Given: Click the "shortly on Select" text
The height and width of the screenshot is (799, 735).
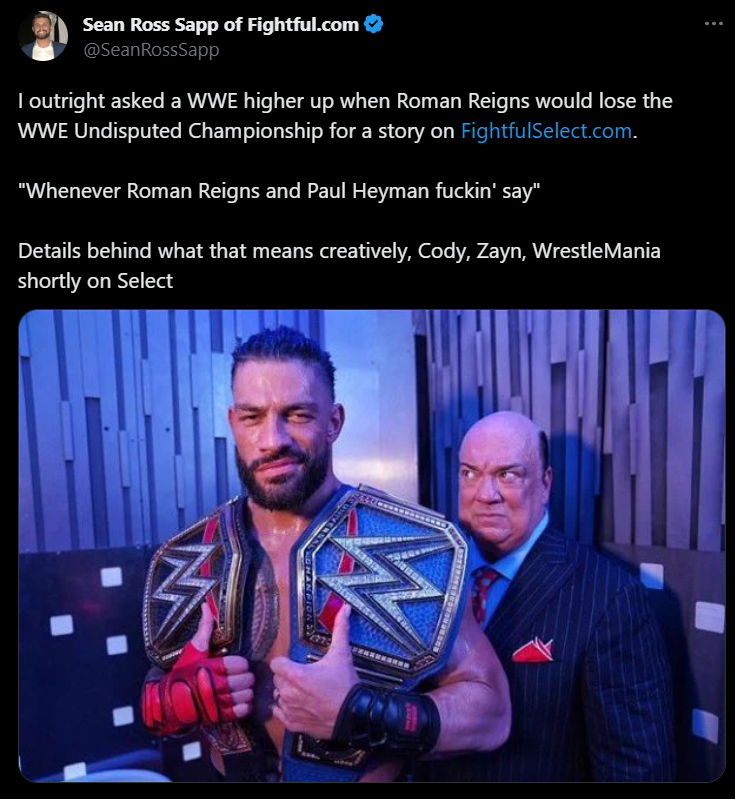Looking at the screenshot, I should click(x=95, y=281).
